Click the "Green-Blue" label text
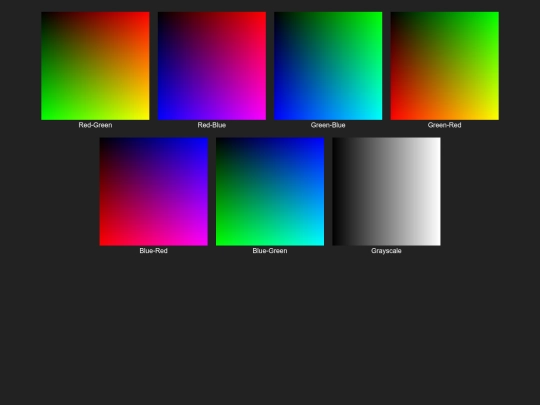This screenshot has width=540, height=405. click(x=328, y=125)
